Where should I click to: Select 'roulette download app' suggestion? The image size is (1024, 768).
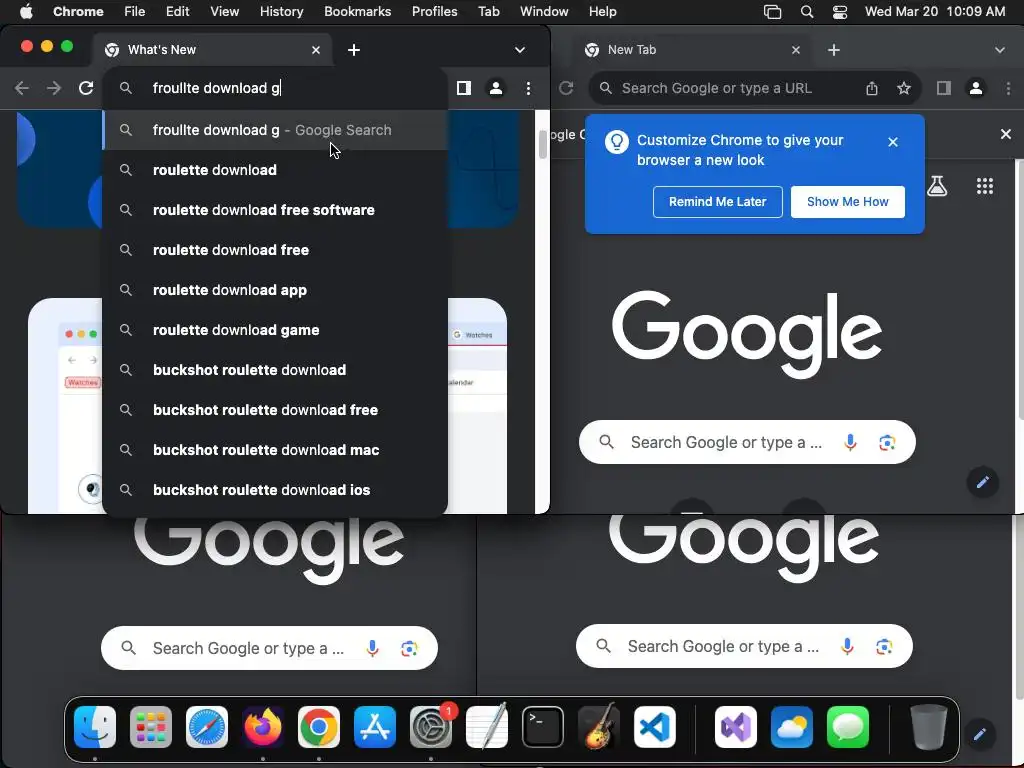click(x=275, y=290)
